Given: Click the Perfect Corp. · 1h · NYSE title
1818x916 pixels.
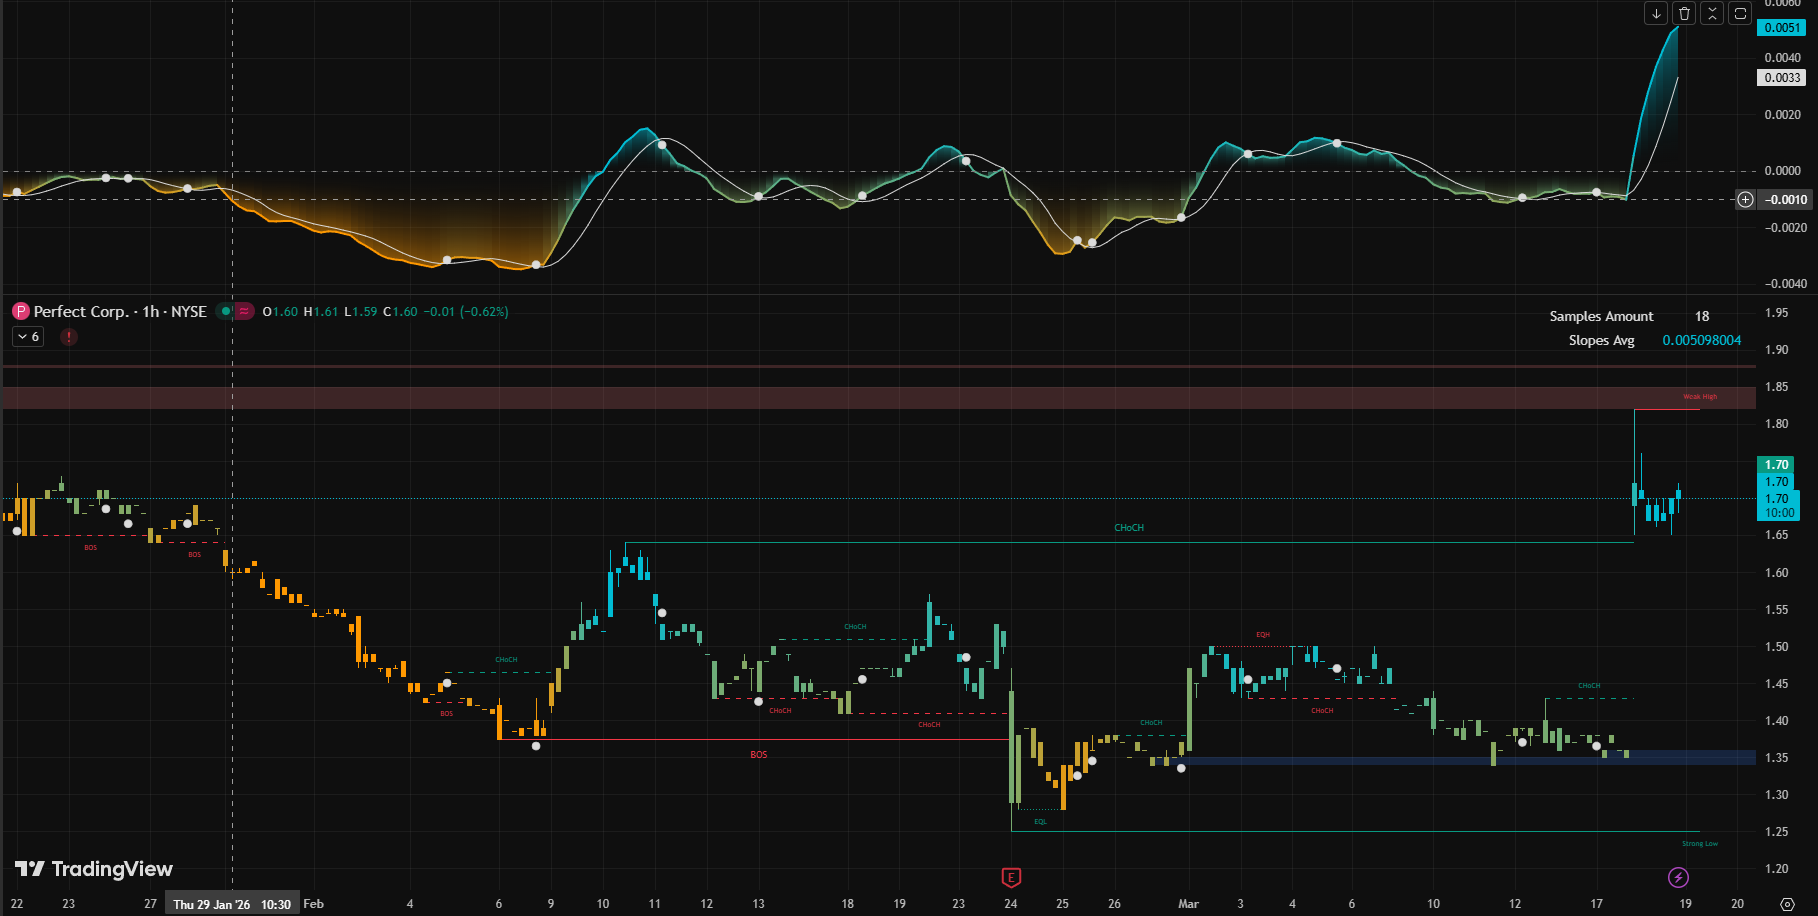Looking at the screenshot, I should click(x=120, y=311).
